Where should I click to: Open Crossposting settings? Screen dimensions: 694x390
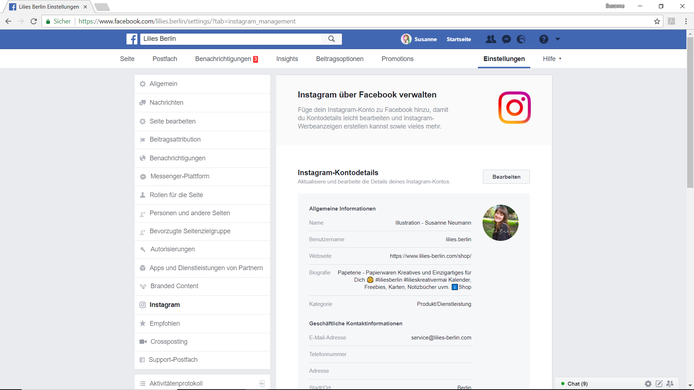[202, 342]
